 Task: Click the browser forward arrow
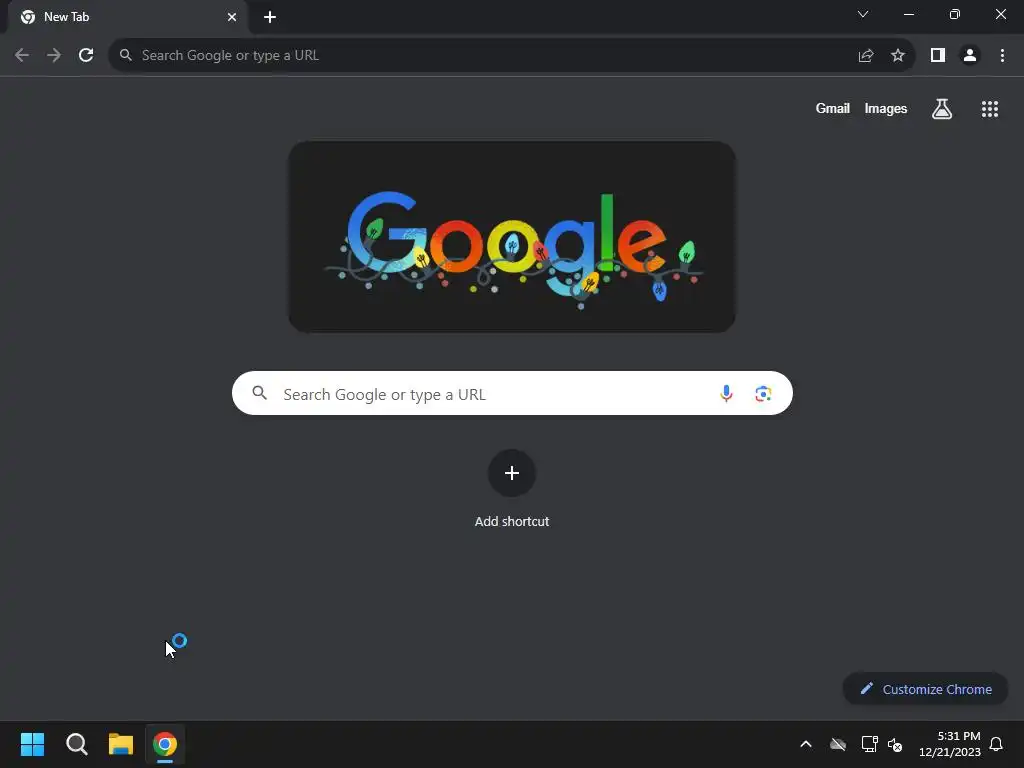(x=54, y=56)
